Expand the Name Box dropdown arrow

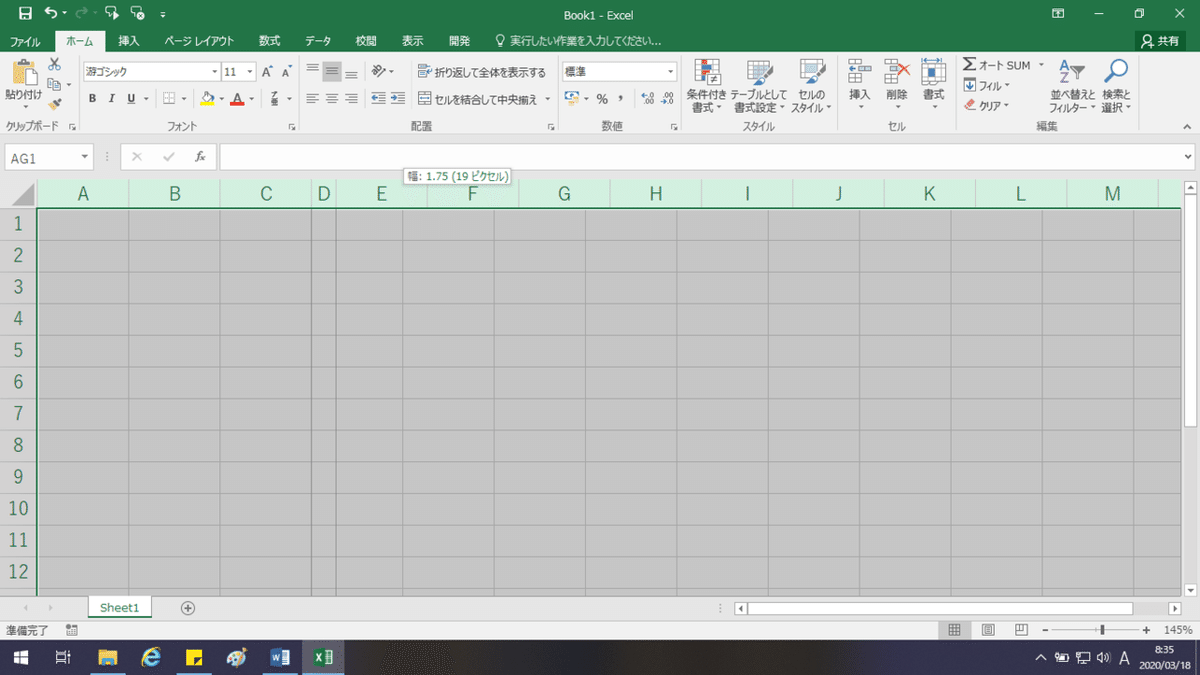click(86, 157)
